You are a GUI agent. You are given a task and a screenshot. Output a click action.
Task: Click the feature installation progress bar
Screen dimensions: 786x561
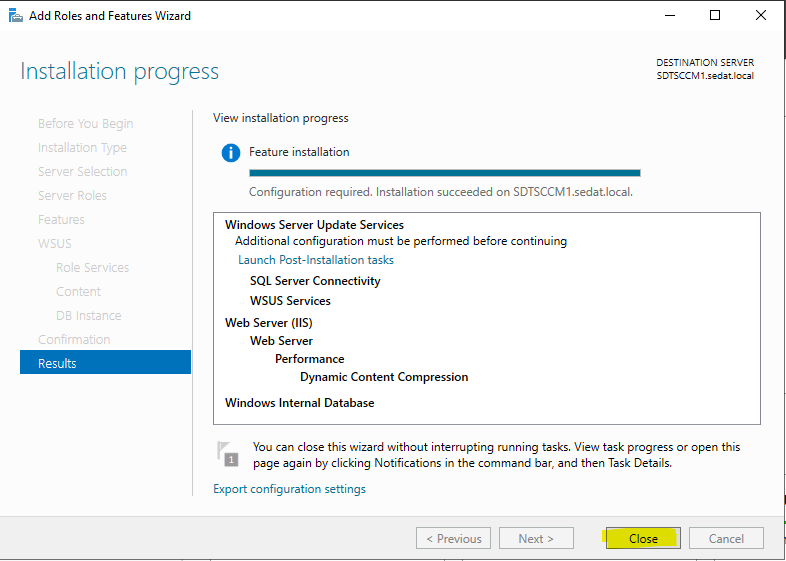[x=445, y=173]
